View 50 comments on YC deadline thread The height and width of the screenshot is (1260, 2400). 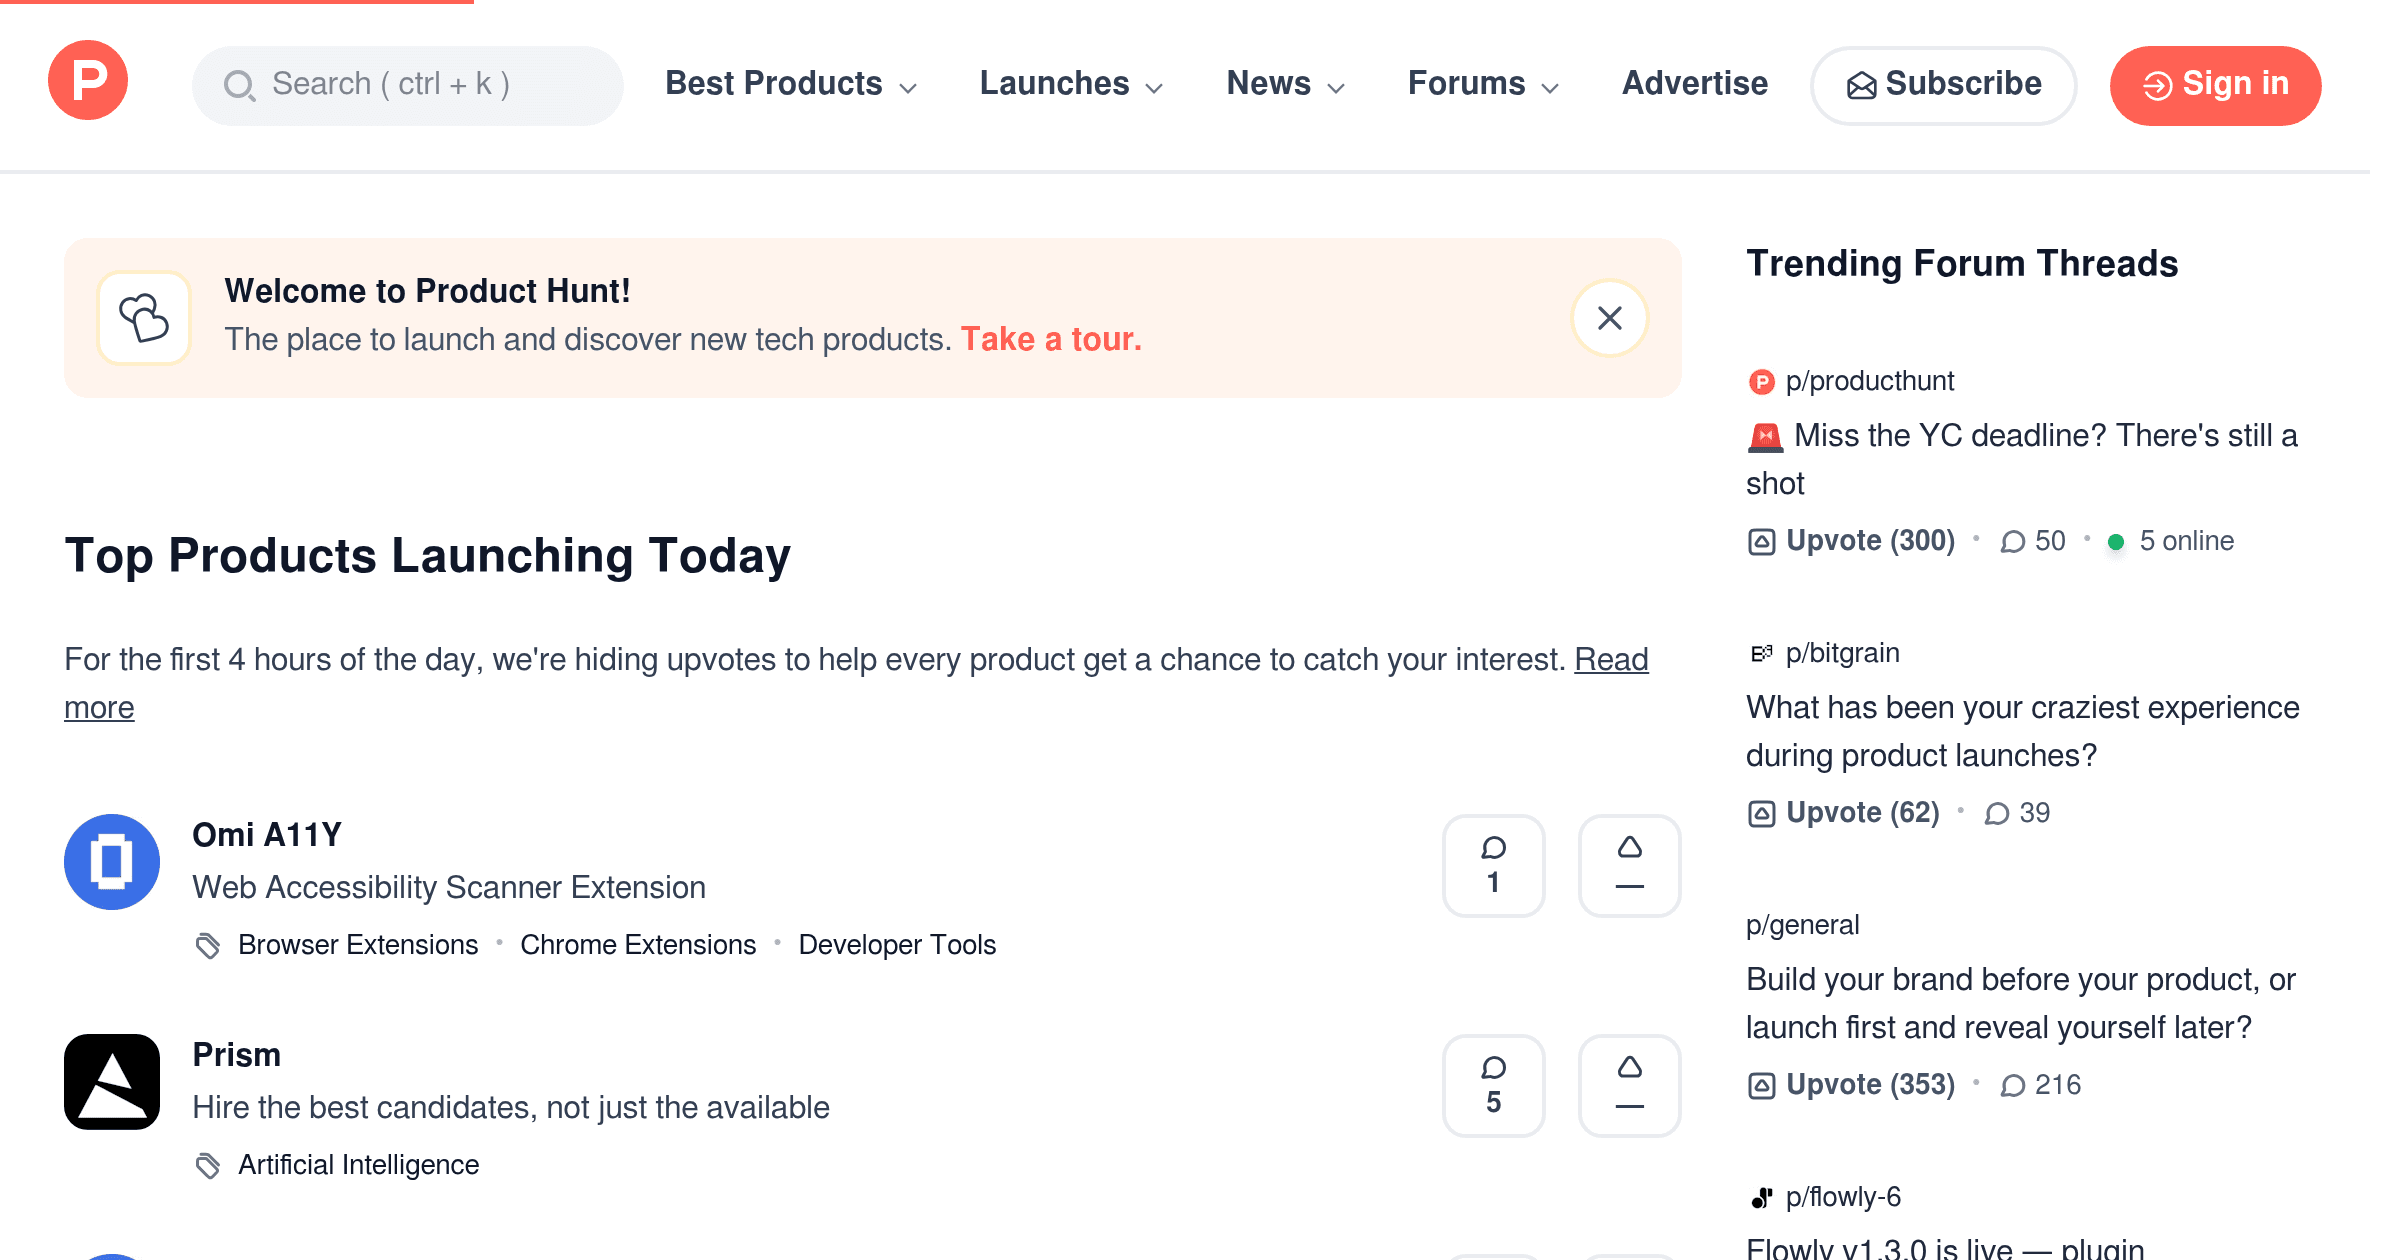click(x=2032, y=541)
